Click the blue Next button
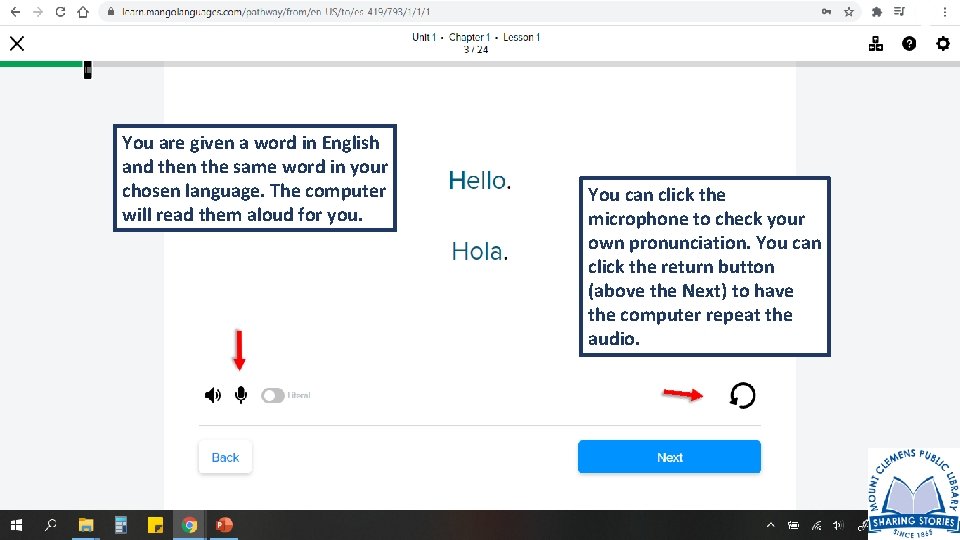960x540 pixels. pyautogui.click(x=669, y=457)
